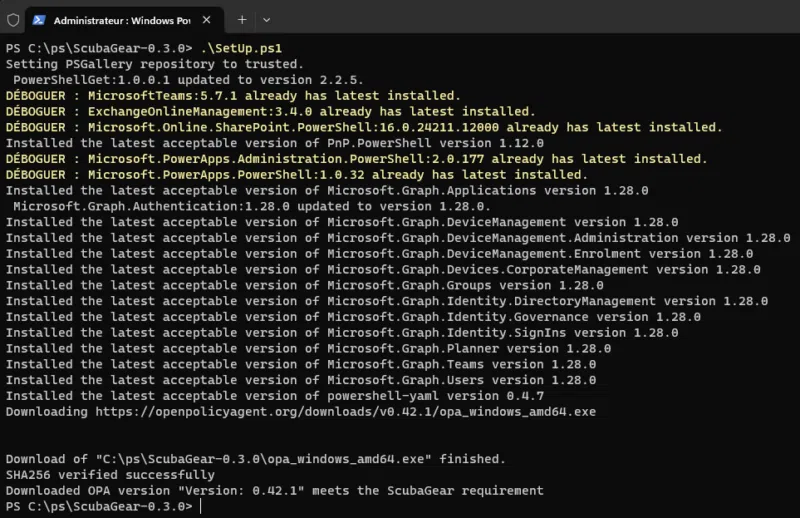Viewport: 800px width, 518px height.
Task: Click the Microsoft.Graph.DeviceManagement version 1.28.0 line
Action: (x=342, y=223)
